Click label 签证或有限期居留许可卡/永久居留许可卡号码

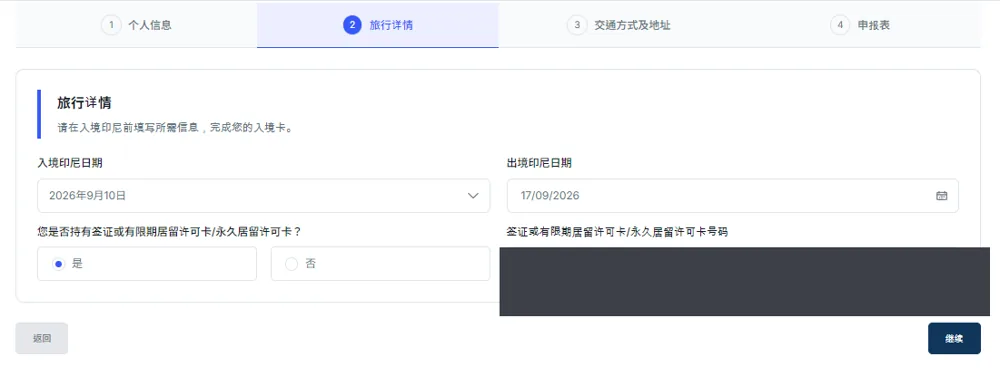pyautogui.click(x=617, y=232)
